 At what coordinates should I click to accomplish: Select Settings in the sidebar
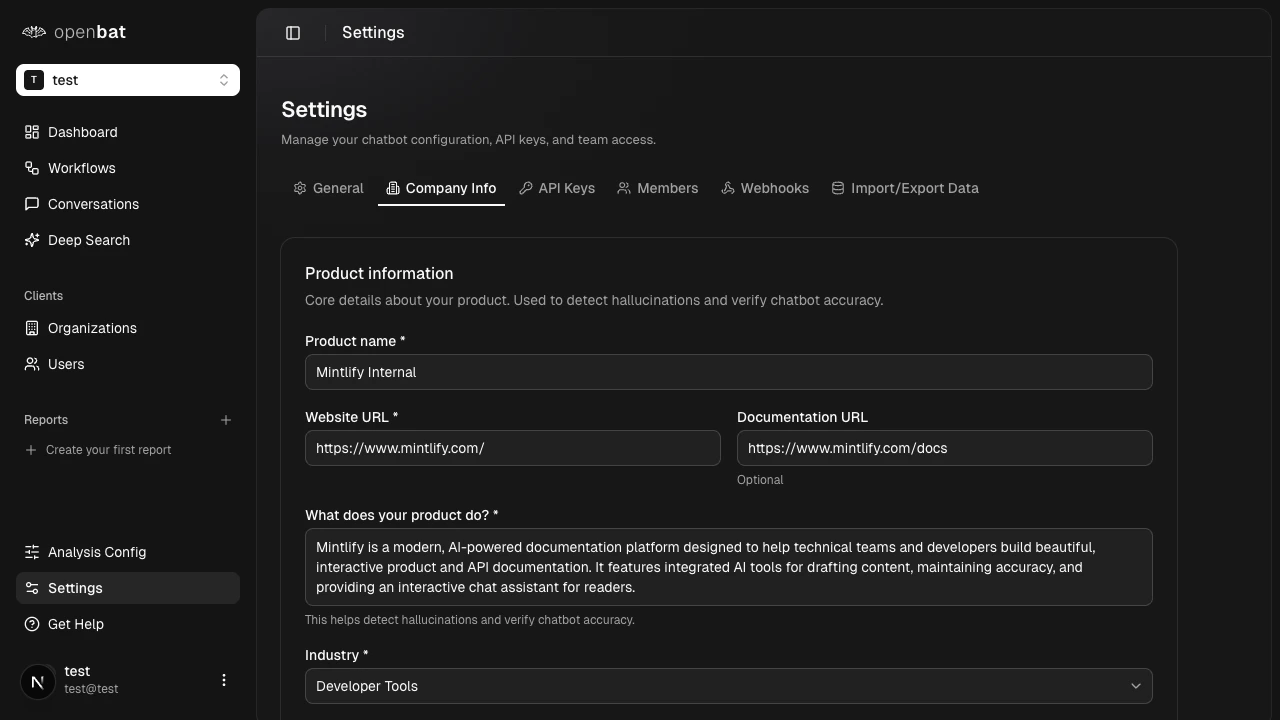tap(75, 588)
